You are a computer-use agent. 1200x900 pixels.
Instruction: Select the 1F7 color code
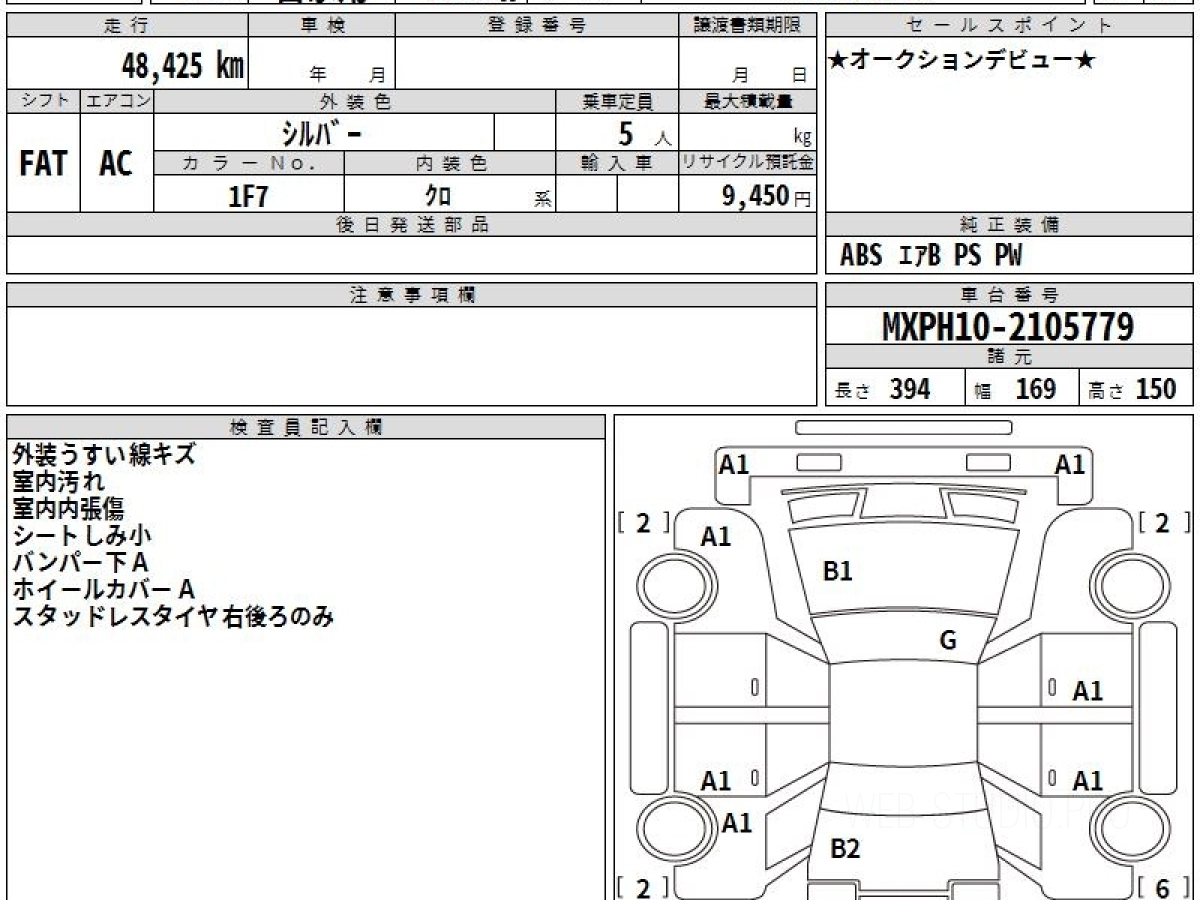(248, 196)
